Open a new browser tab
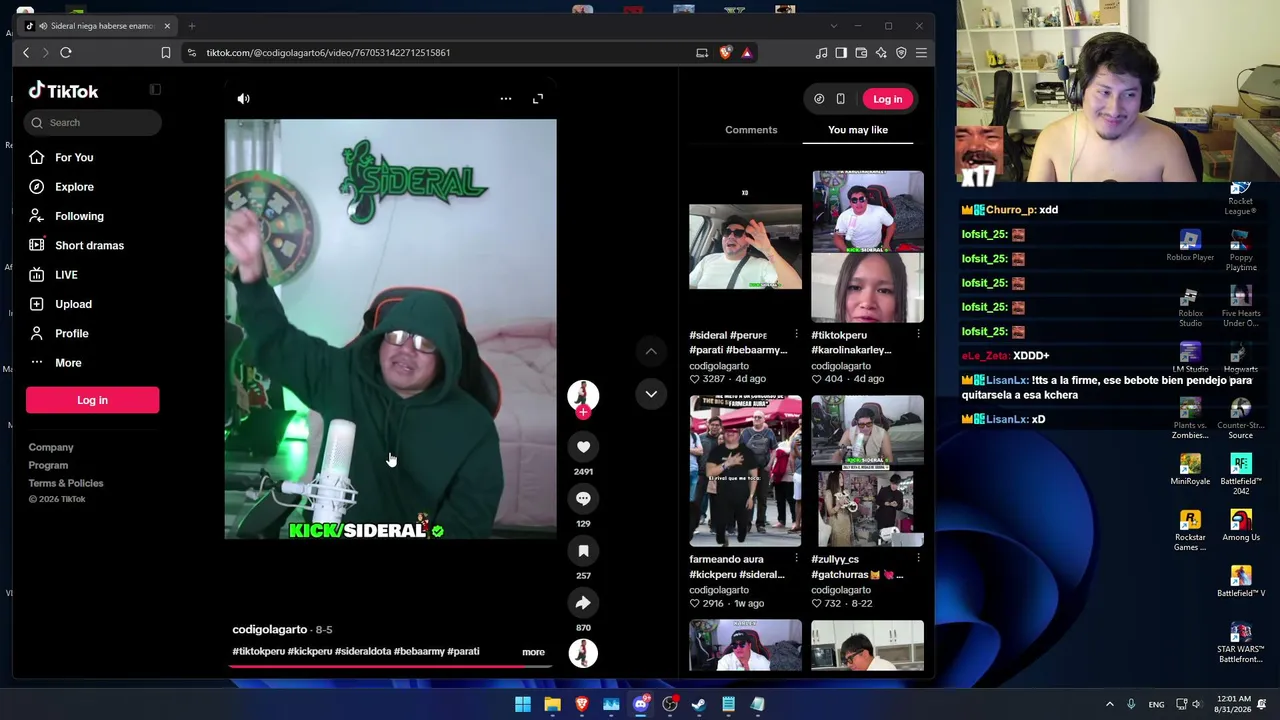Image resolution: width=1280 pixels, height=720 pixels. (x=192, y=26)
